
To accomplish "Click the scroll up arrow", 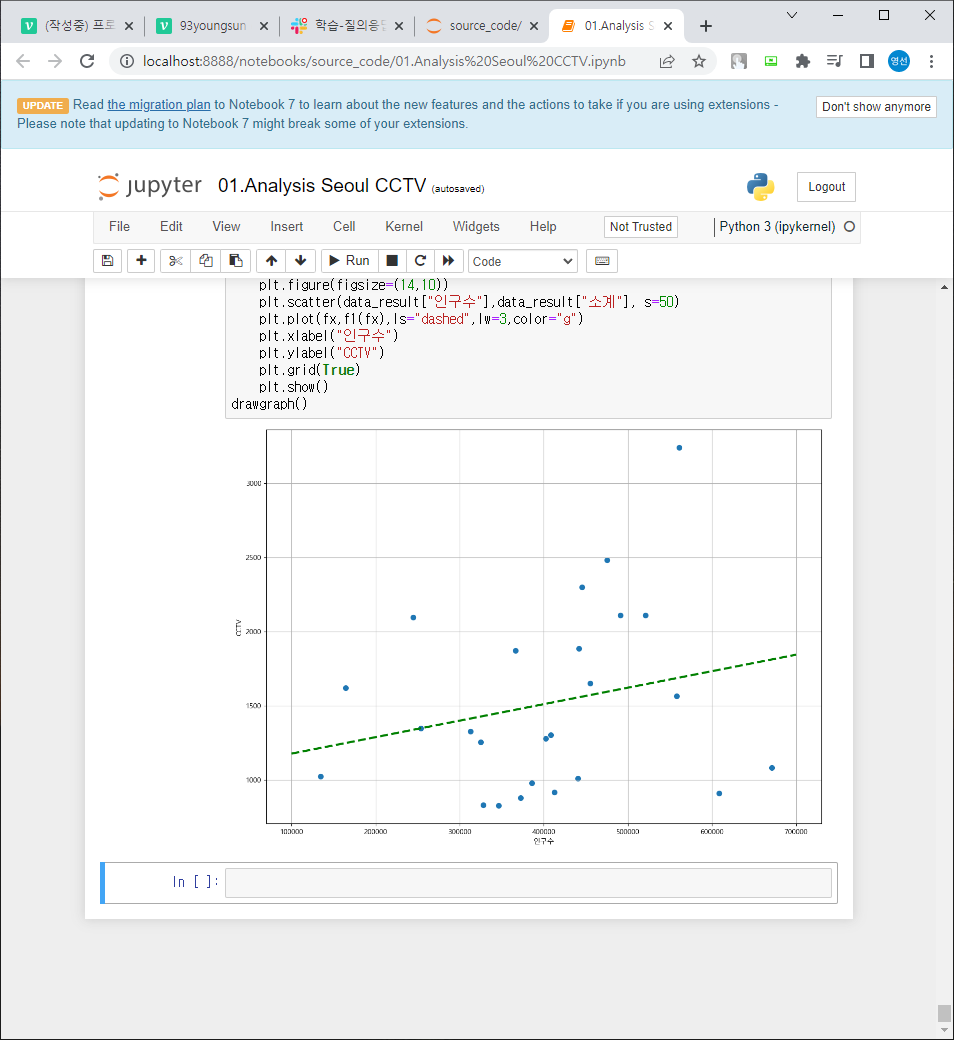I will point(944,287).
